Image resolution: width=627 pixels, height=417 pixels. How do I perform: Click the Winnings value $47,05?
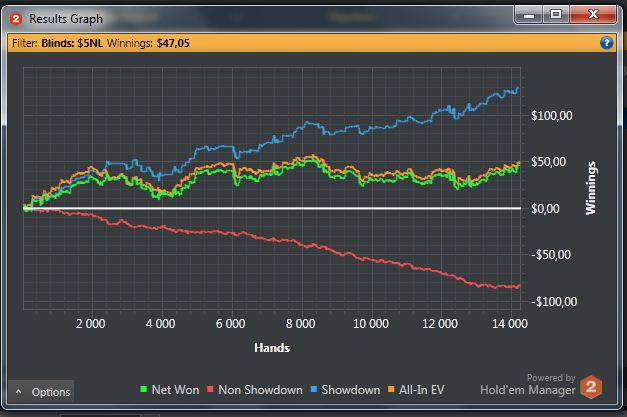(173, 43)
